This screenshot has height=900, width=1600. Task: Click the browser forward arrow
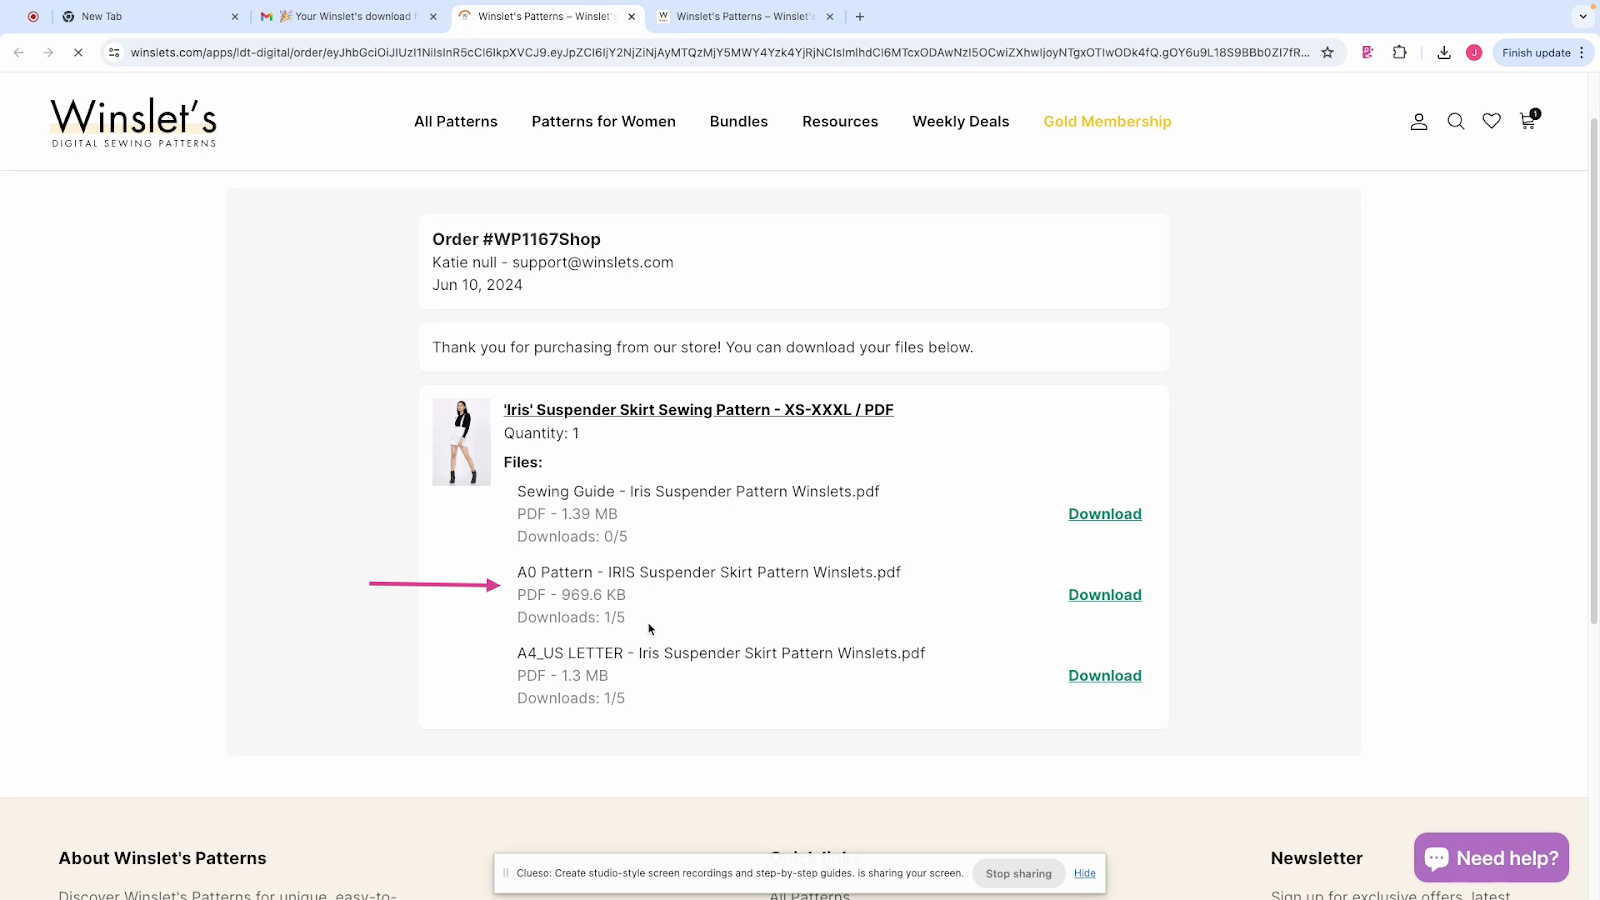[x=48, y=52]
